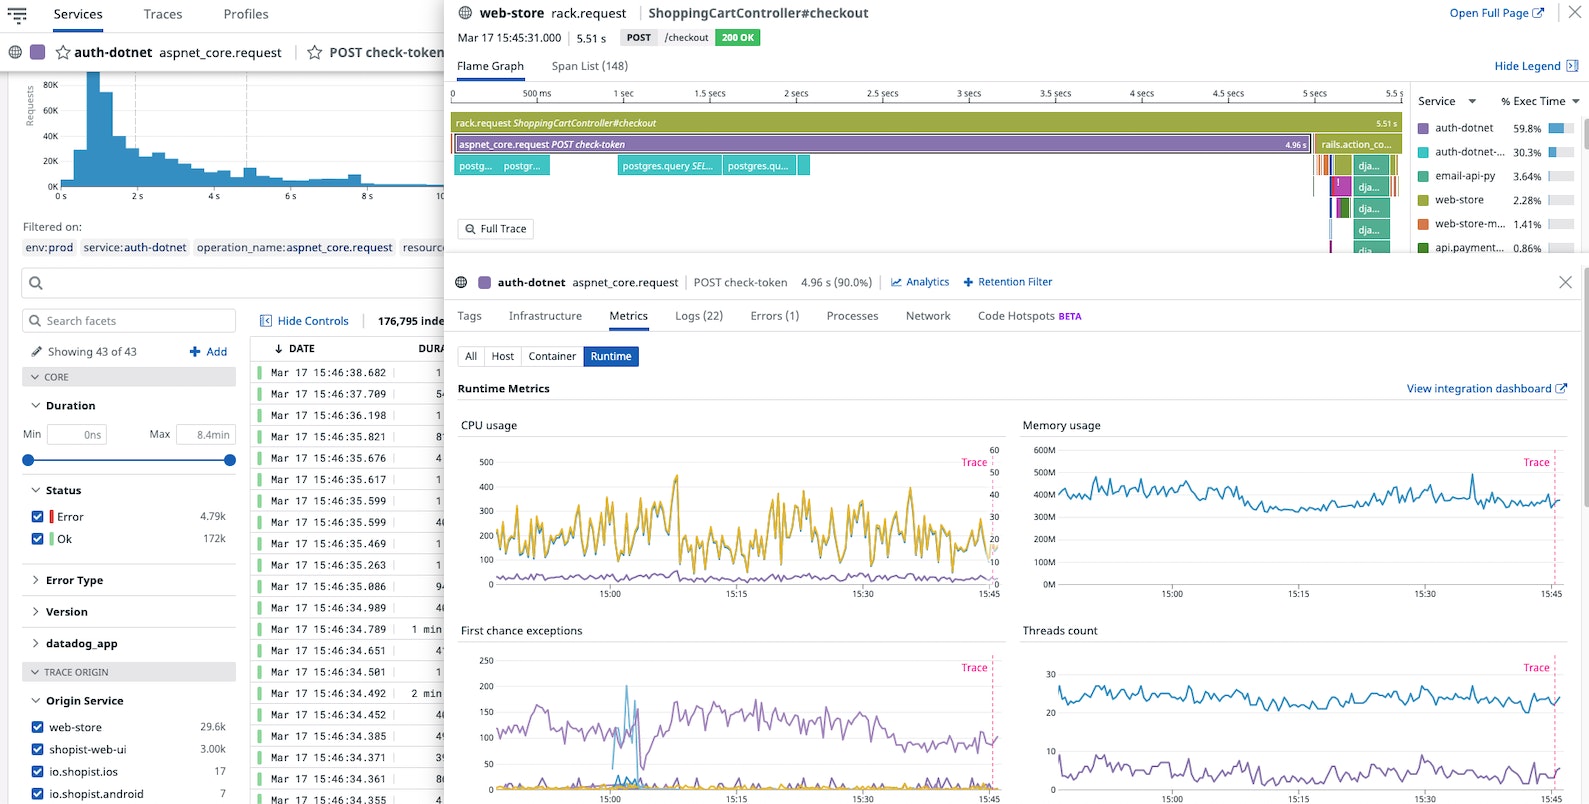
Task: Toggle the web-store origin service checkbox
Action: [37, 727]
